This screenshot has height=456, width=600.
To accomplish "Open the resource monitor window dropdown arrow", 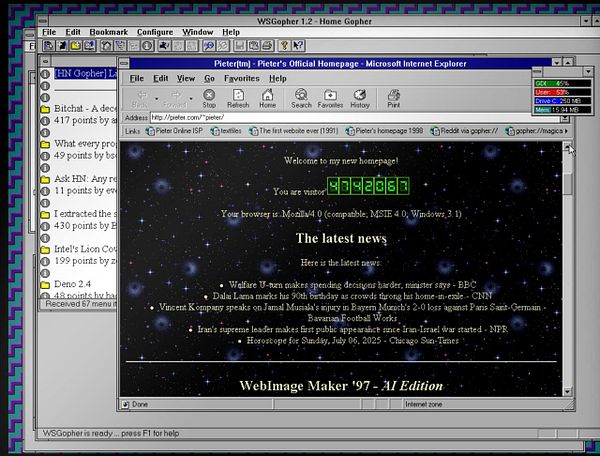I will (588, 72).
